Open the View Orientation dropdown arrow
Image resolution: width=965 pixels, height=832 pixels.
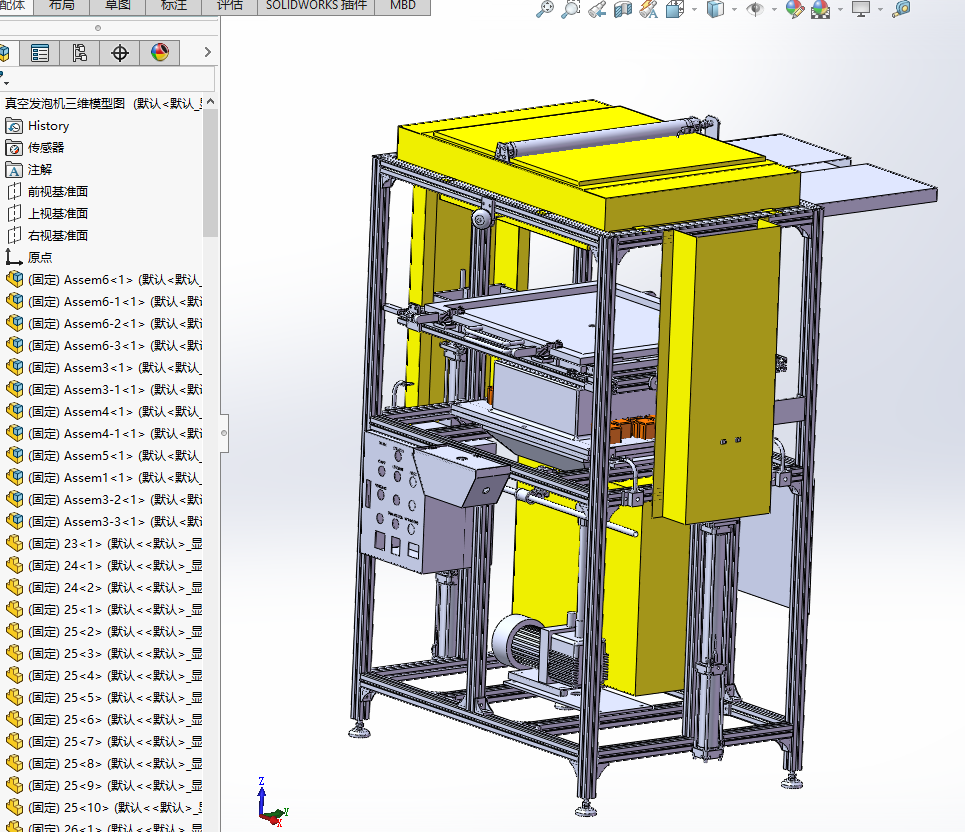pos(693,10)
